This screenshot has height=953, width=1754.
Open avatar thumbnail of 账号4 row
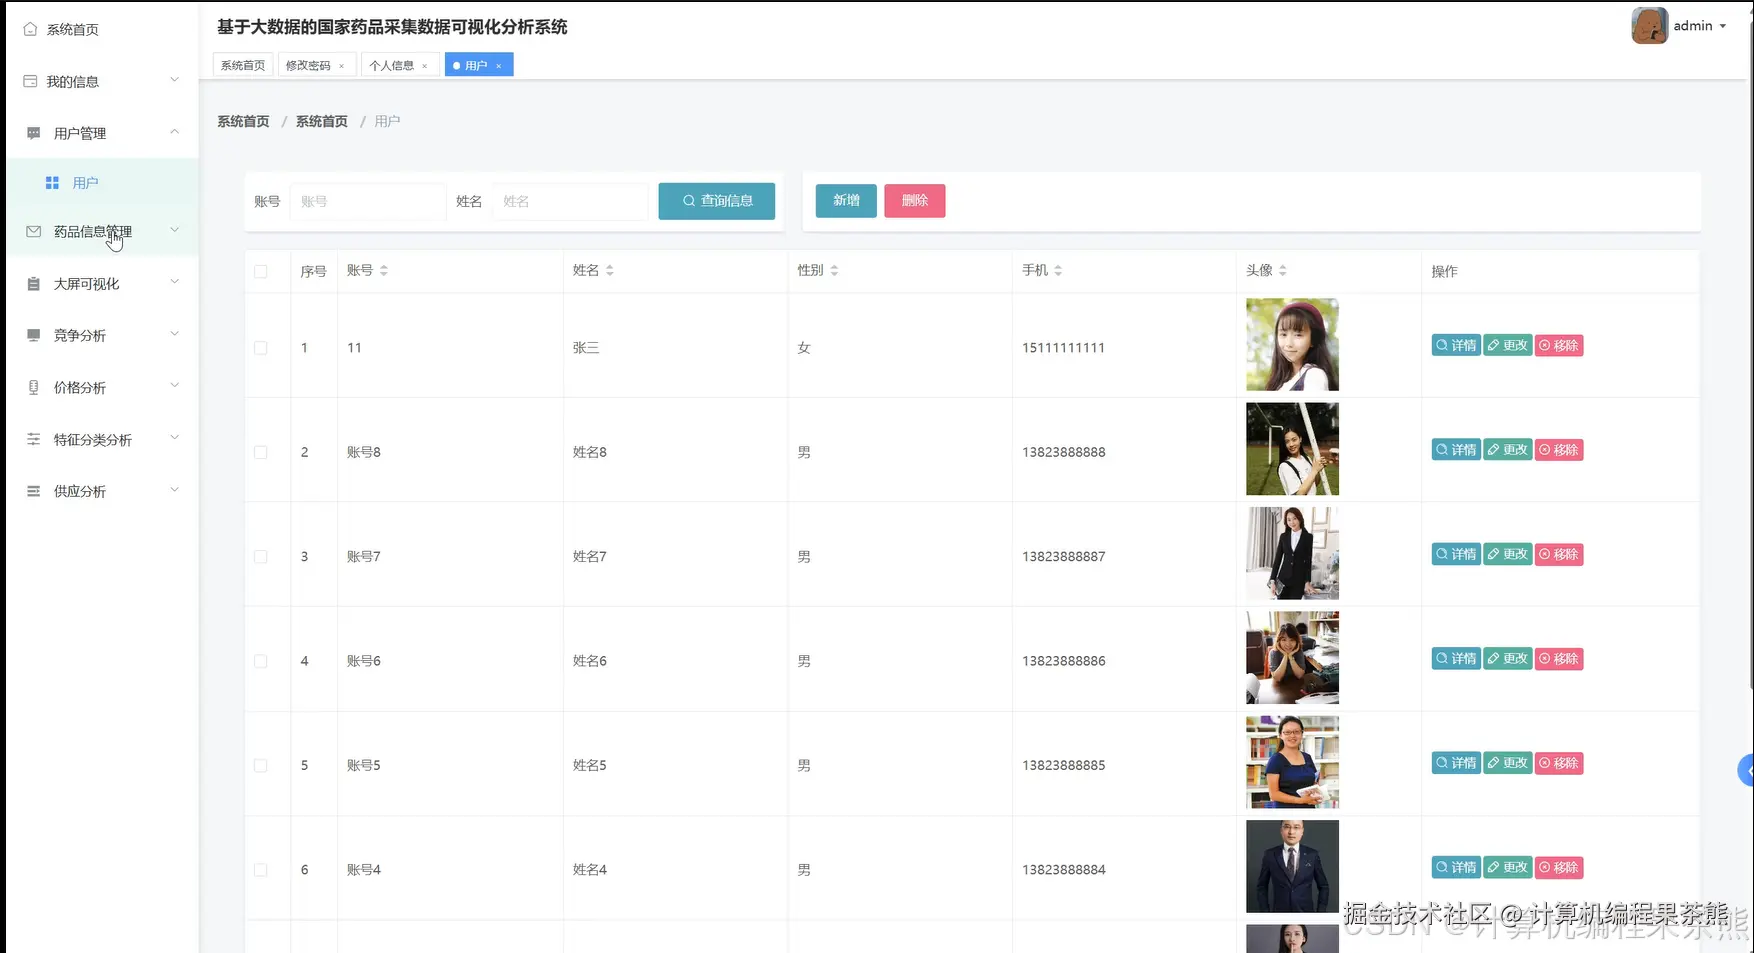[1292, 867]
